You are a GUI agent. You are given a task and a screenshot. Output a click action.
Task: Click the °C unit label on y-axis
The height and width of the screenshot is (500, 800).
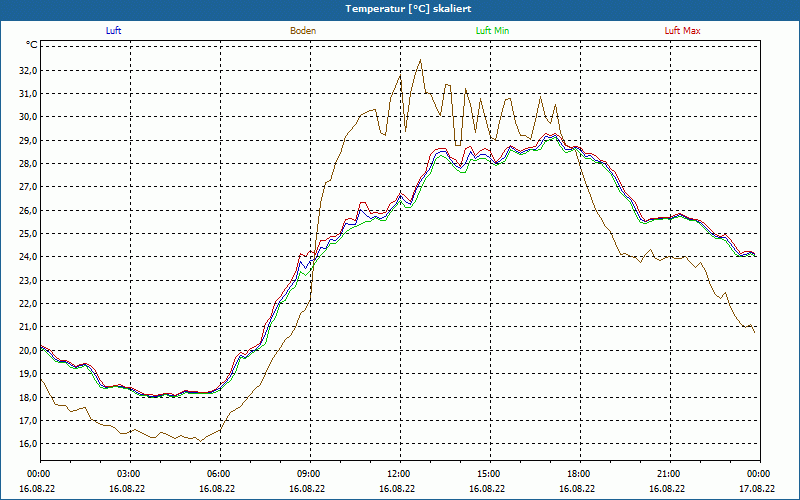tap(32, 45)
